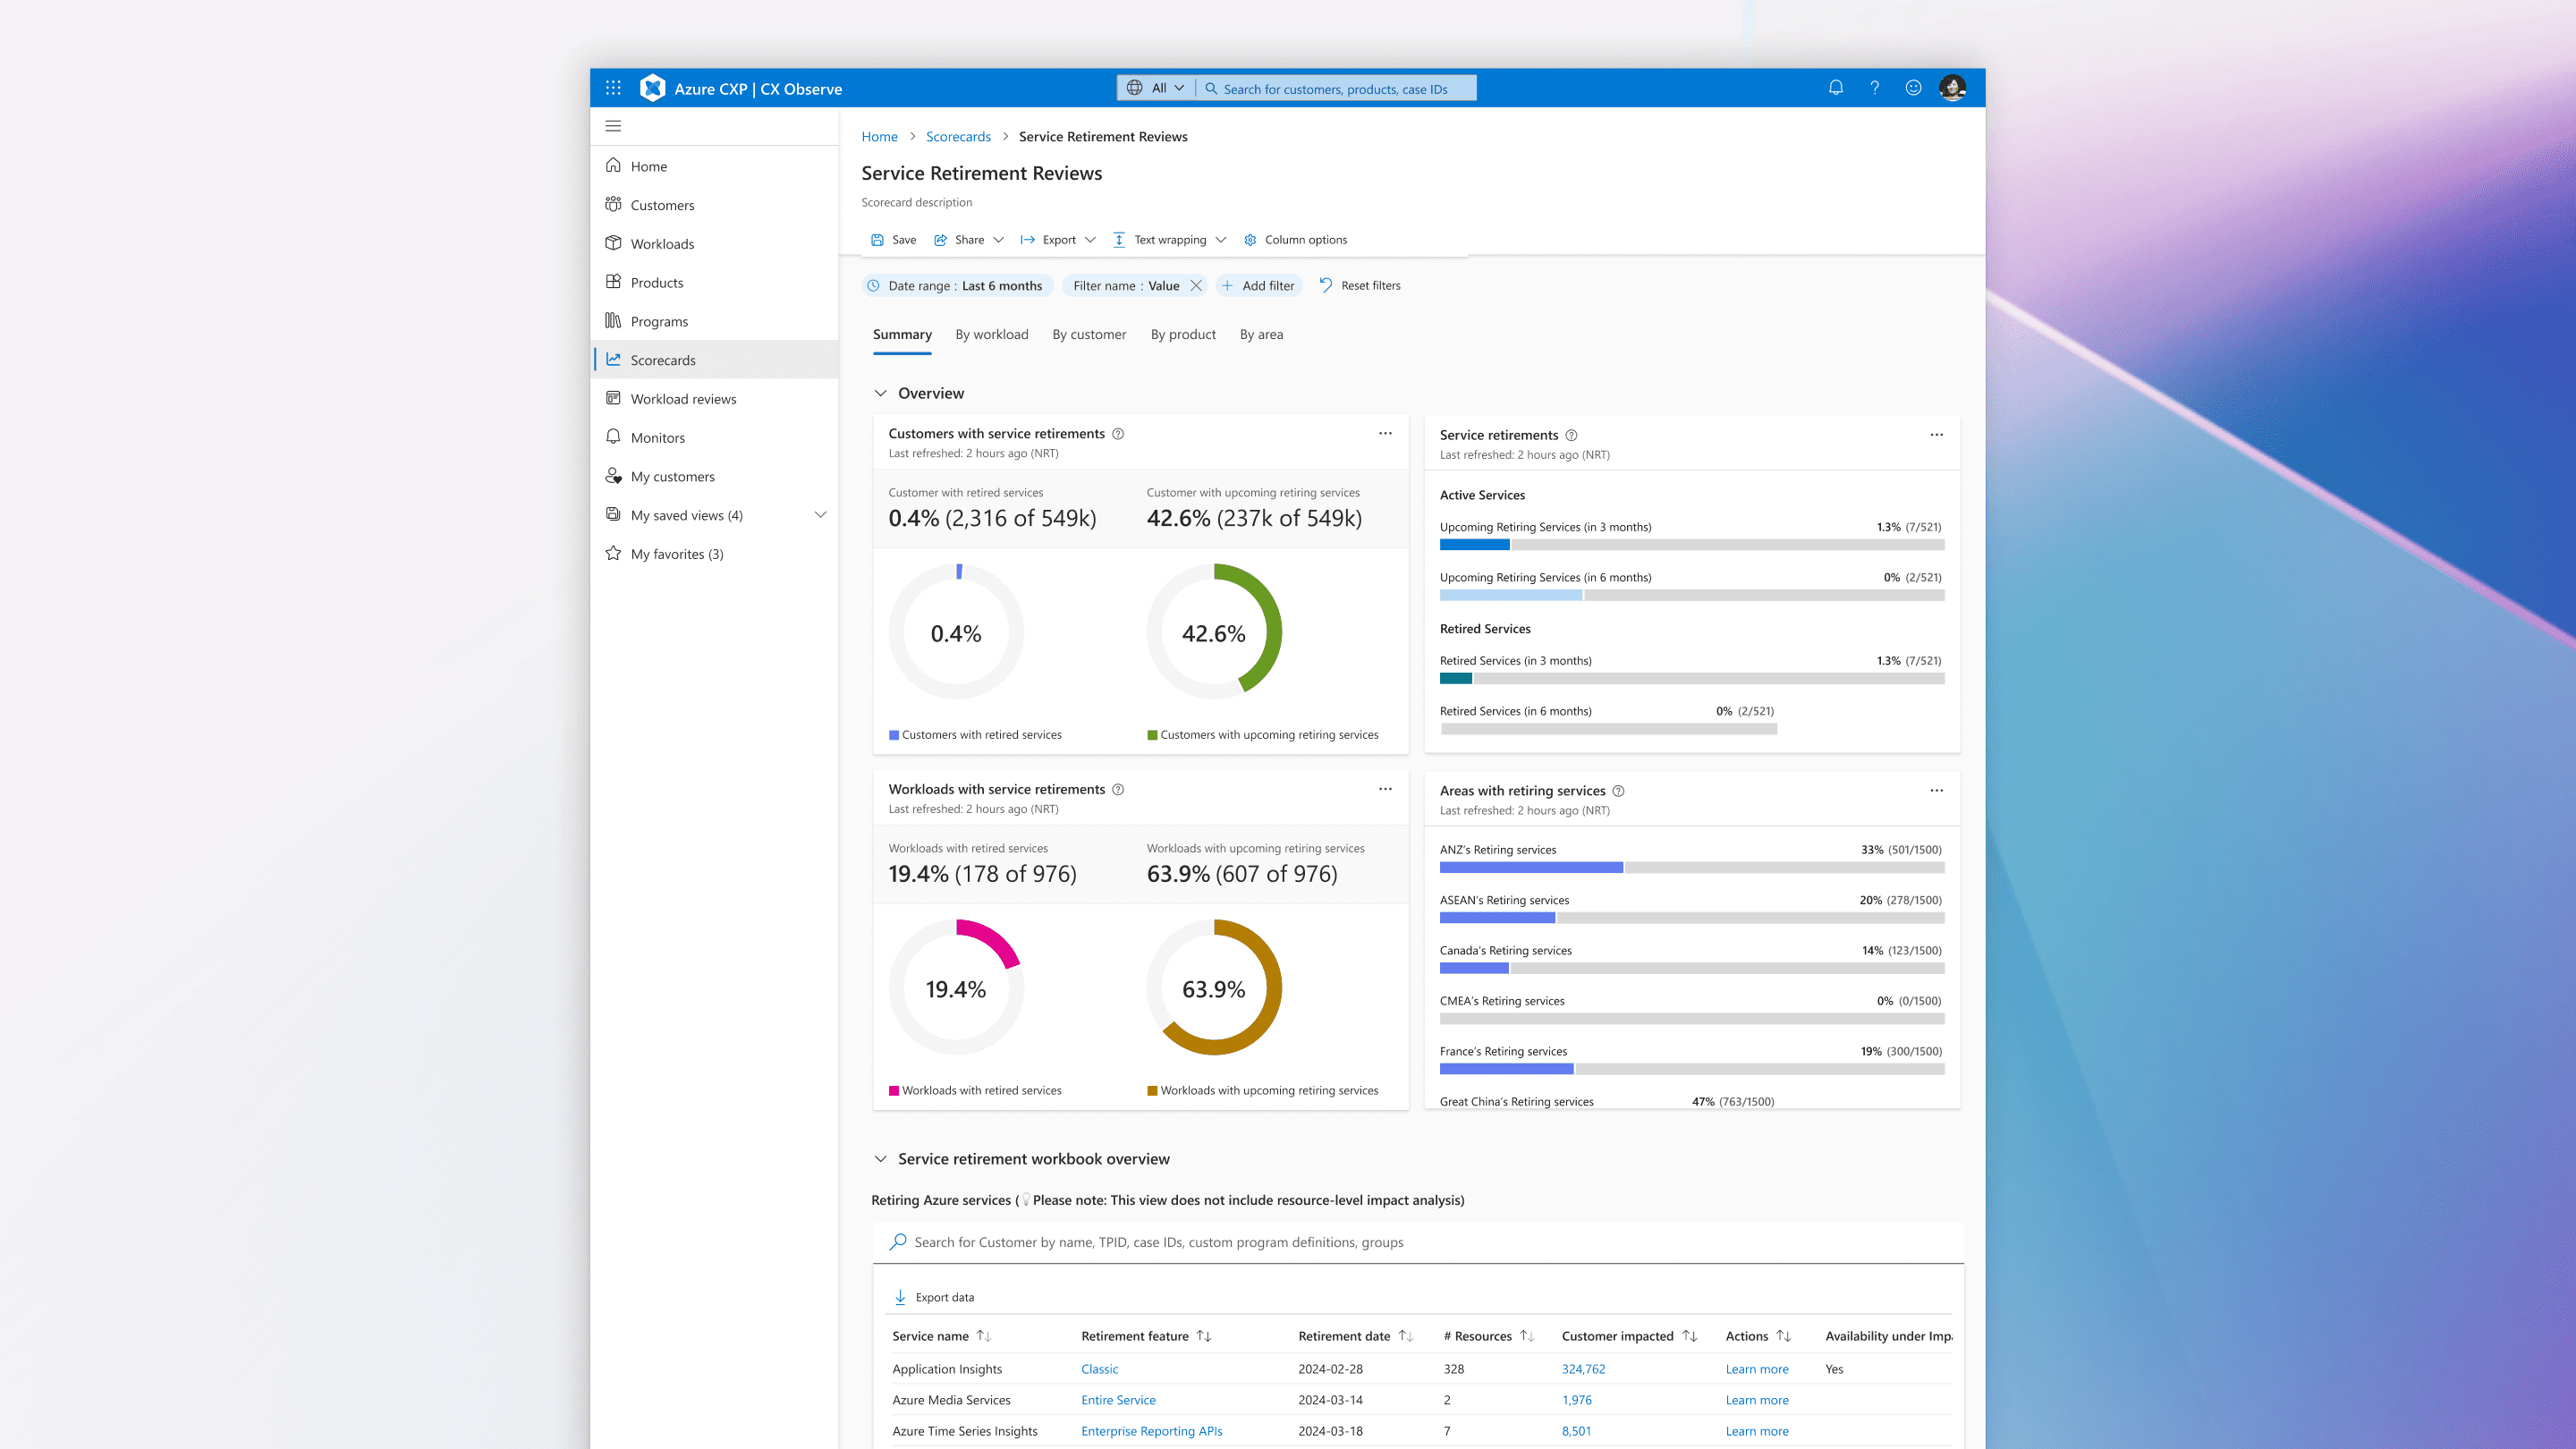The width and height of the screenshot is (2576, 1449).
Task: Open Learn more link for Application Insights
Action: tap(1756, 1369)
